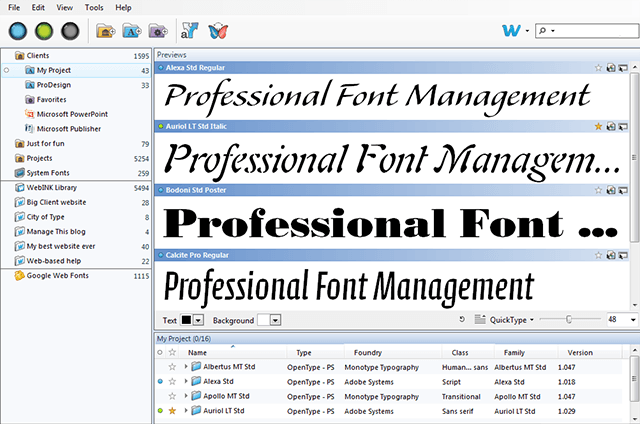Open the dropdown arrow beside WebINK logo
This screenshot has height=424, width=640.
527,31
